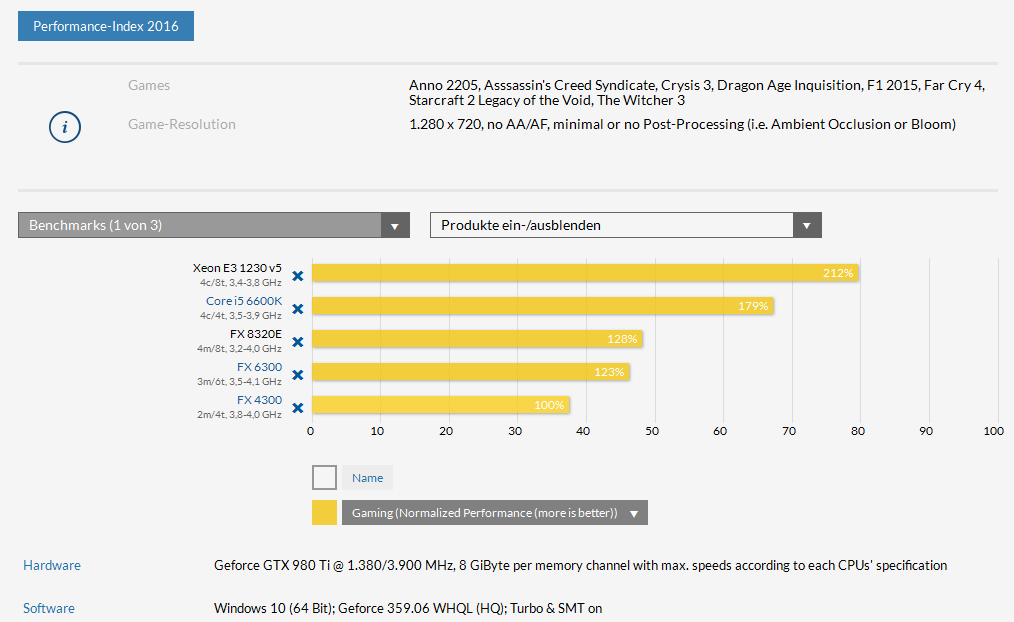Select the Performance-Index 2016 tab
1014x622 pixels.
tap(106, 26)
